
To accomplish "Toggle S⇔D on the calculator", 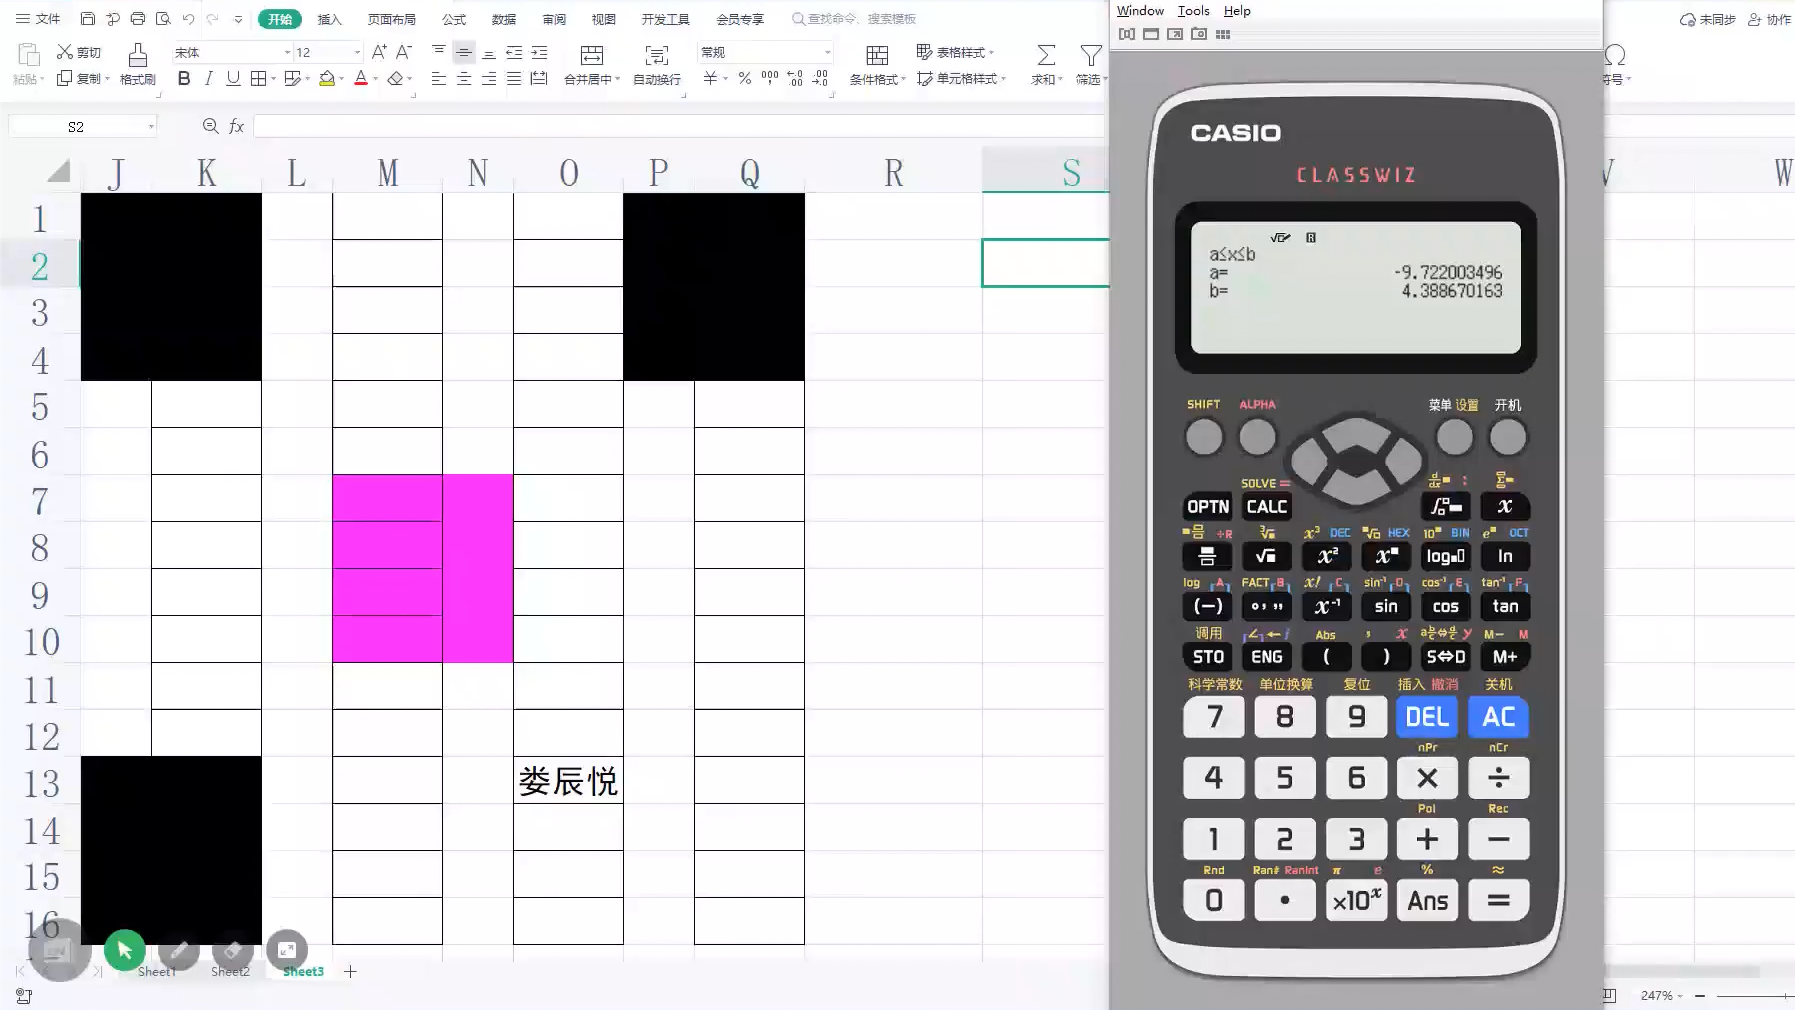I will click(x=1446, y=657).
